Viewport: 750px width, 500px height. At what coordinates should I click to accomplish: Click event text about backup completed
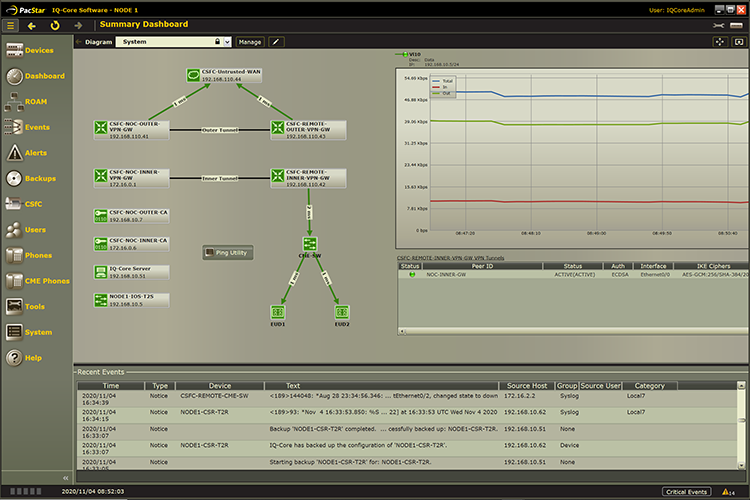(x=384, y=429)
